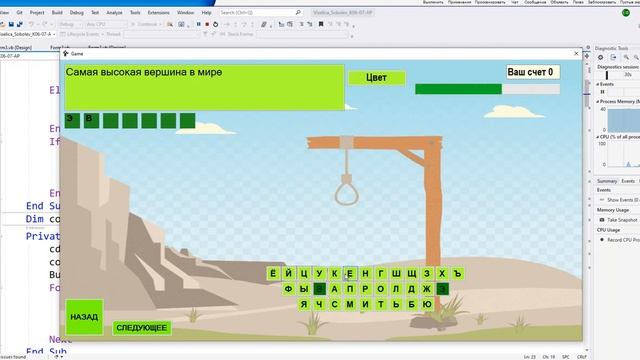Open the Analyze menu
The image size is (640, 360).
114,13
